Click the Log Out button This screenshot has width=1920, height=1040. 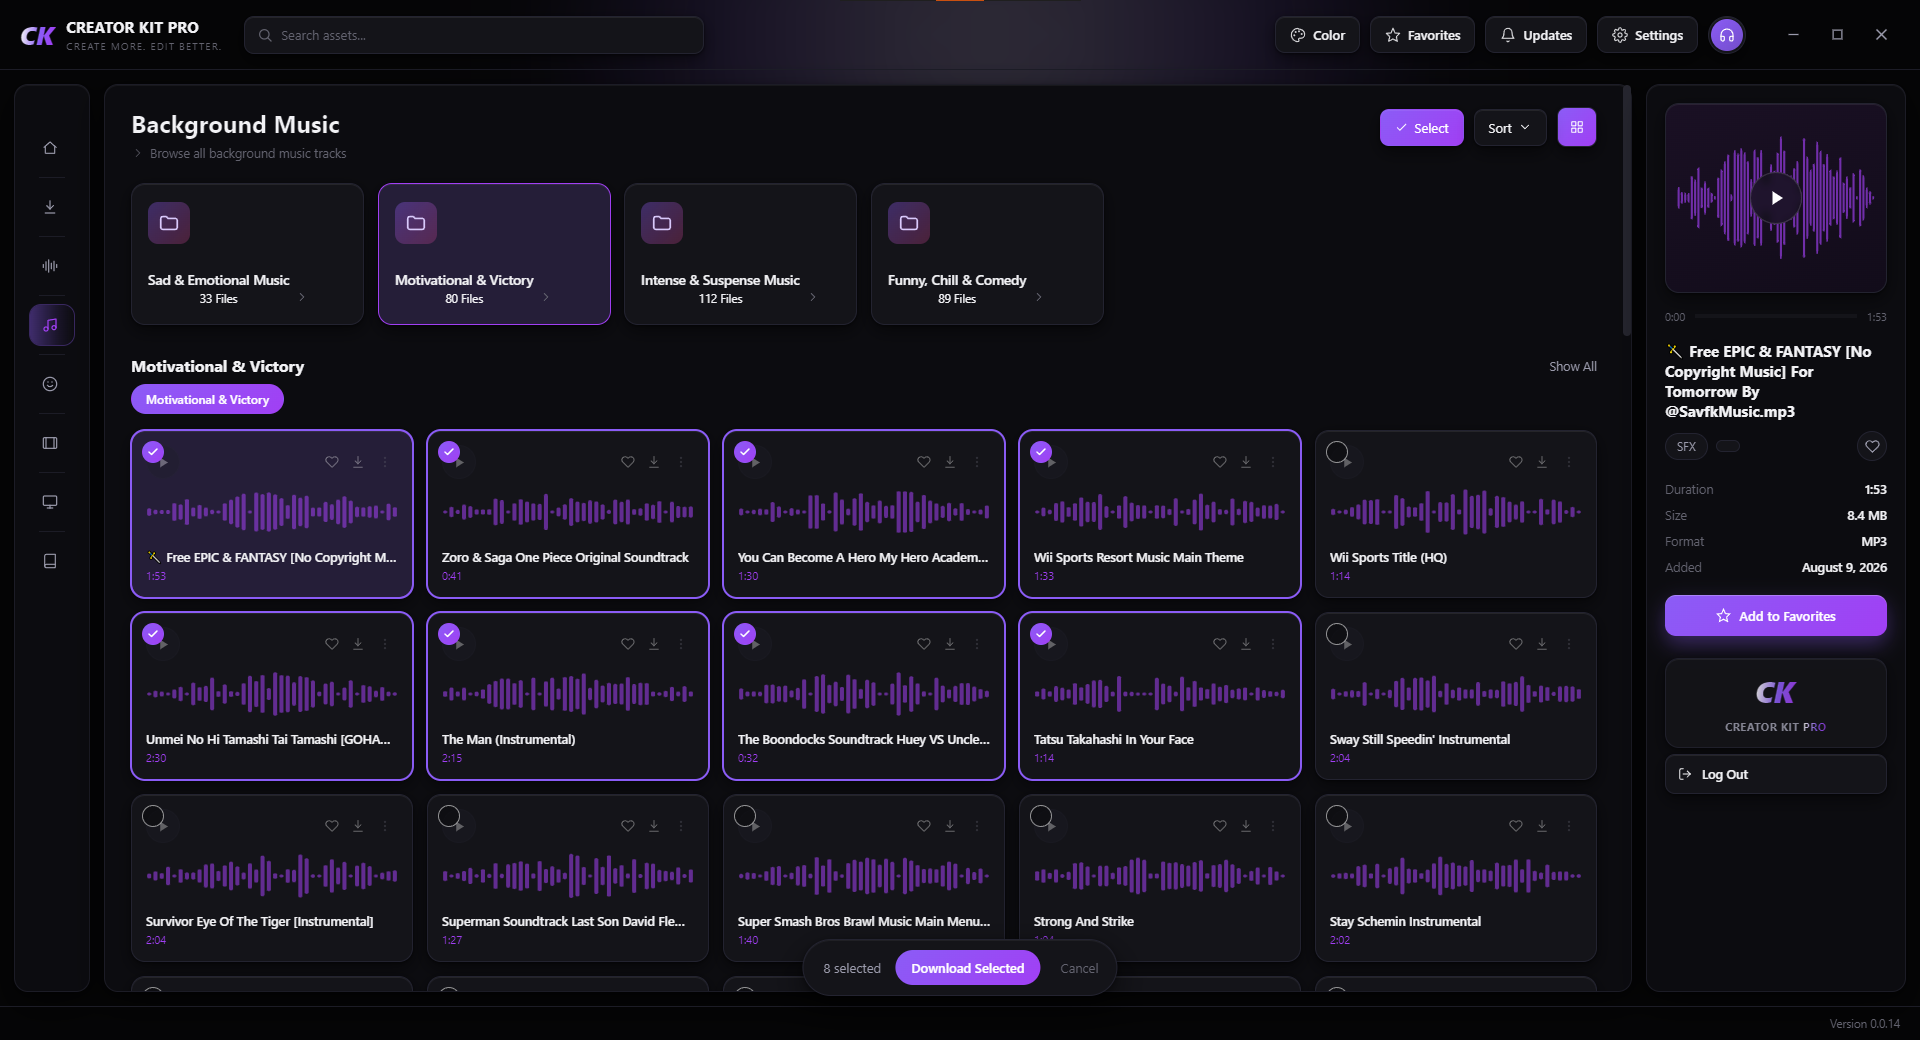[1775, 774]
